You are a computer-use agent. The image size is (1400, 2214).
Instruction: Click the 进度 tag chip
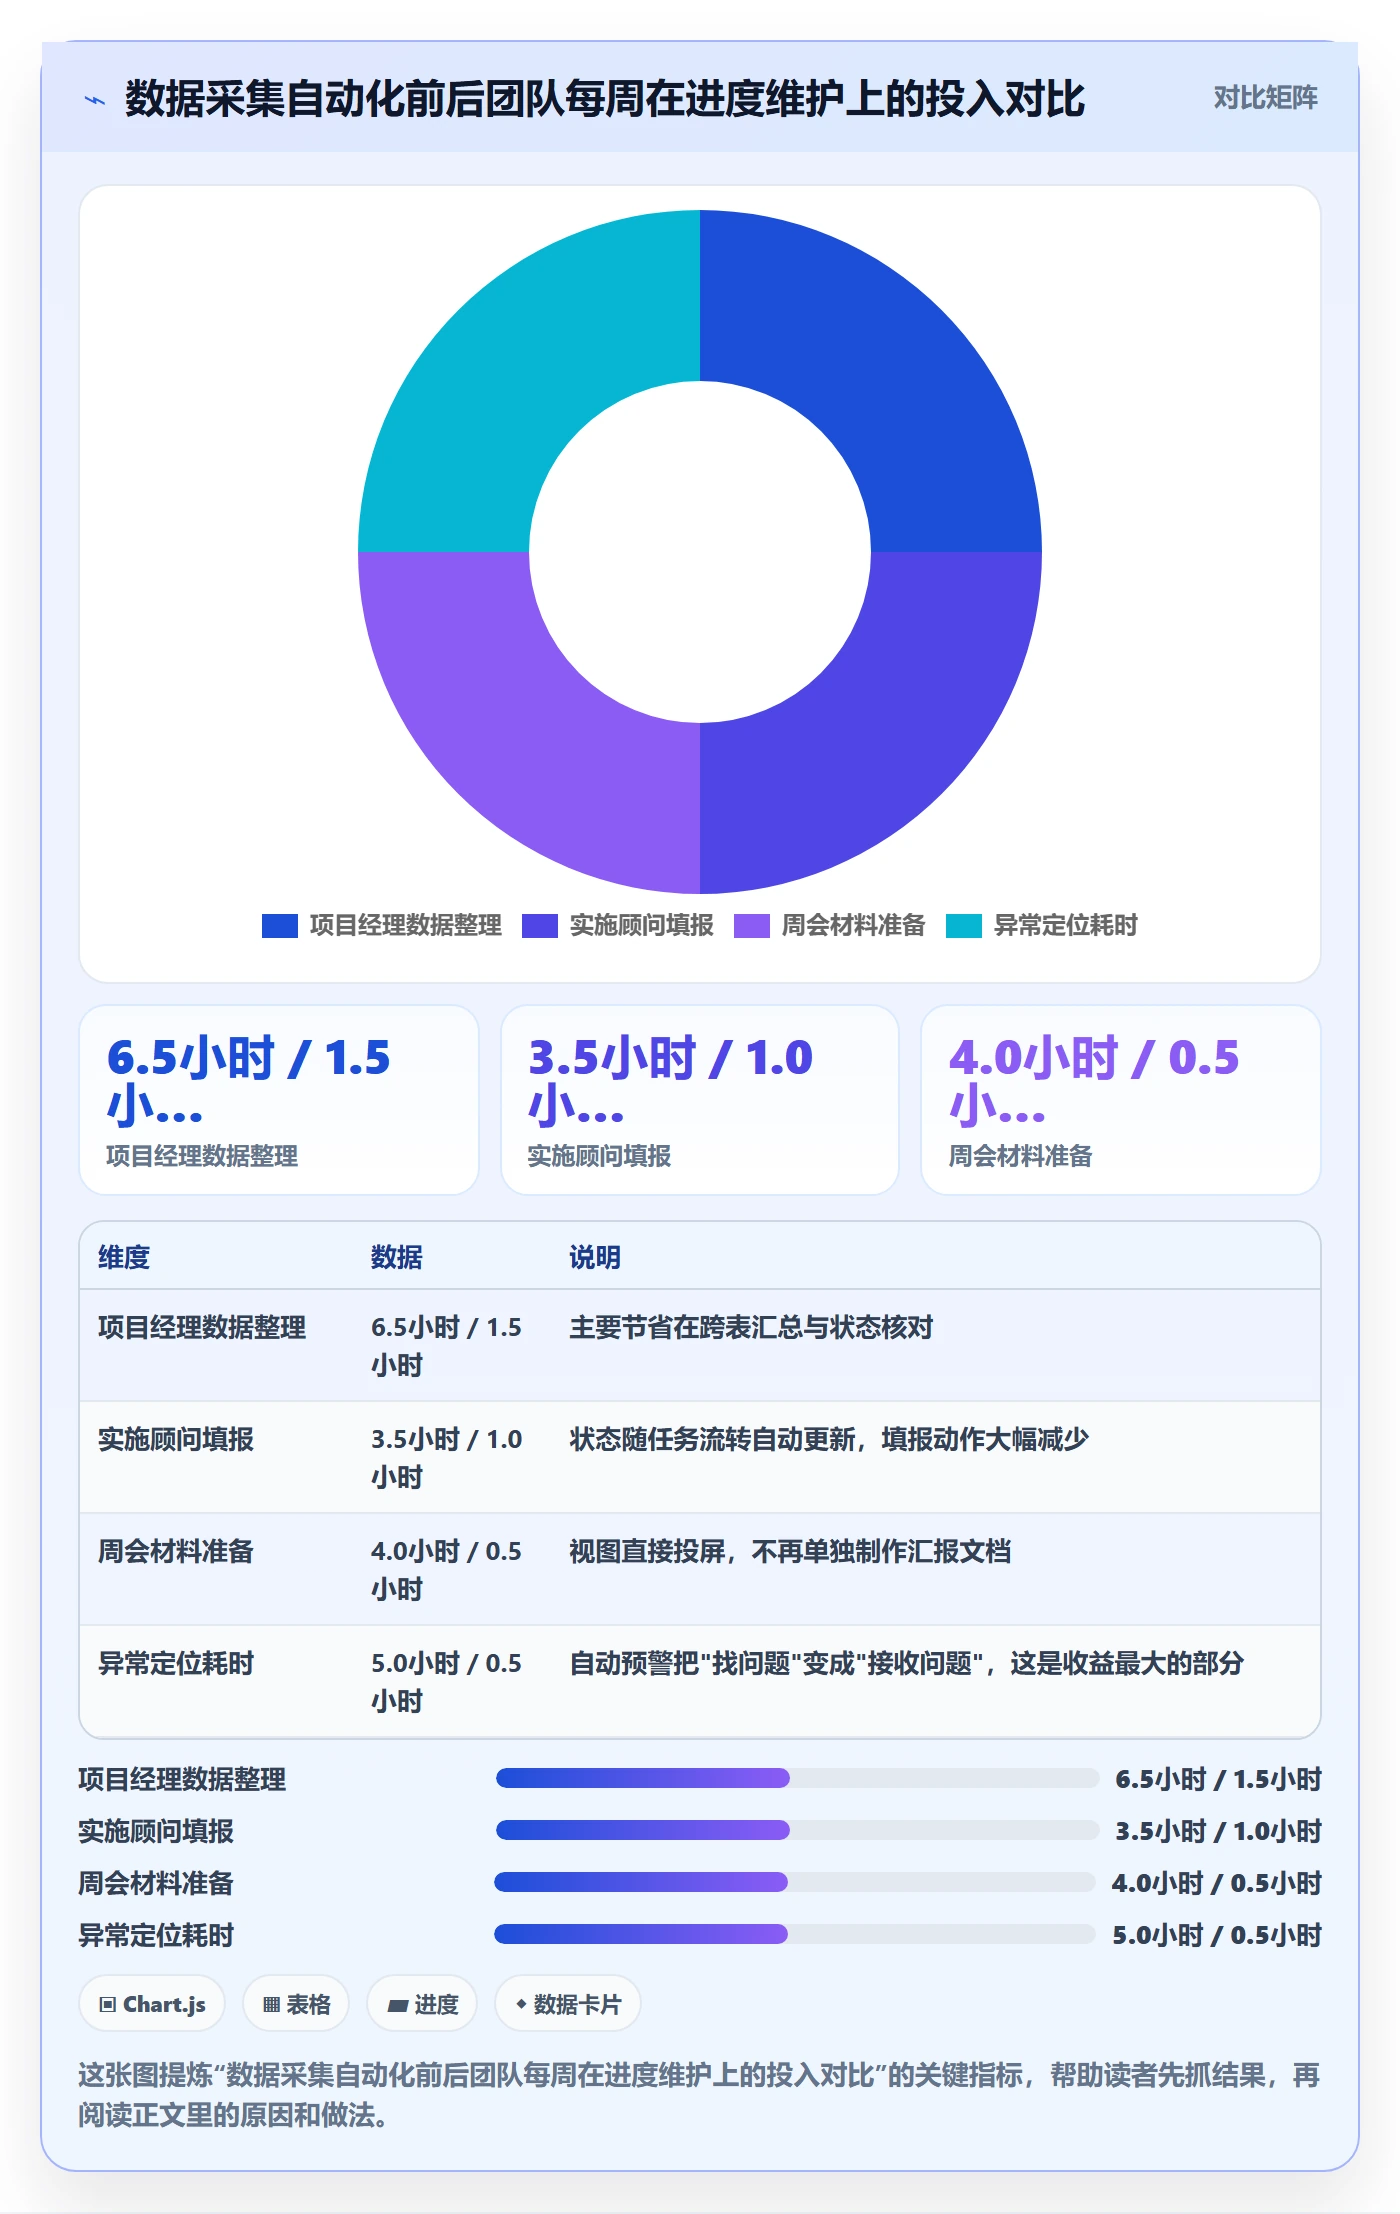coord(422,2004)
